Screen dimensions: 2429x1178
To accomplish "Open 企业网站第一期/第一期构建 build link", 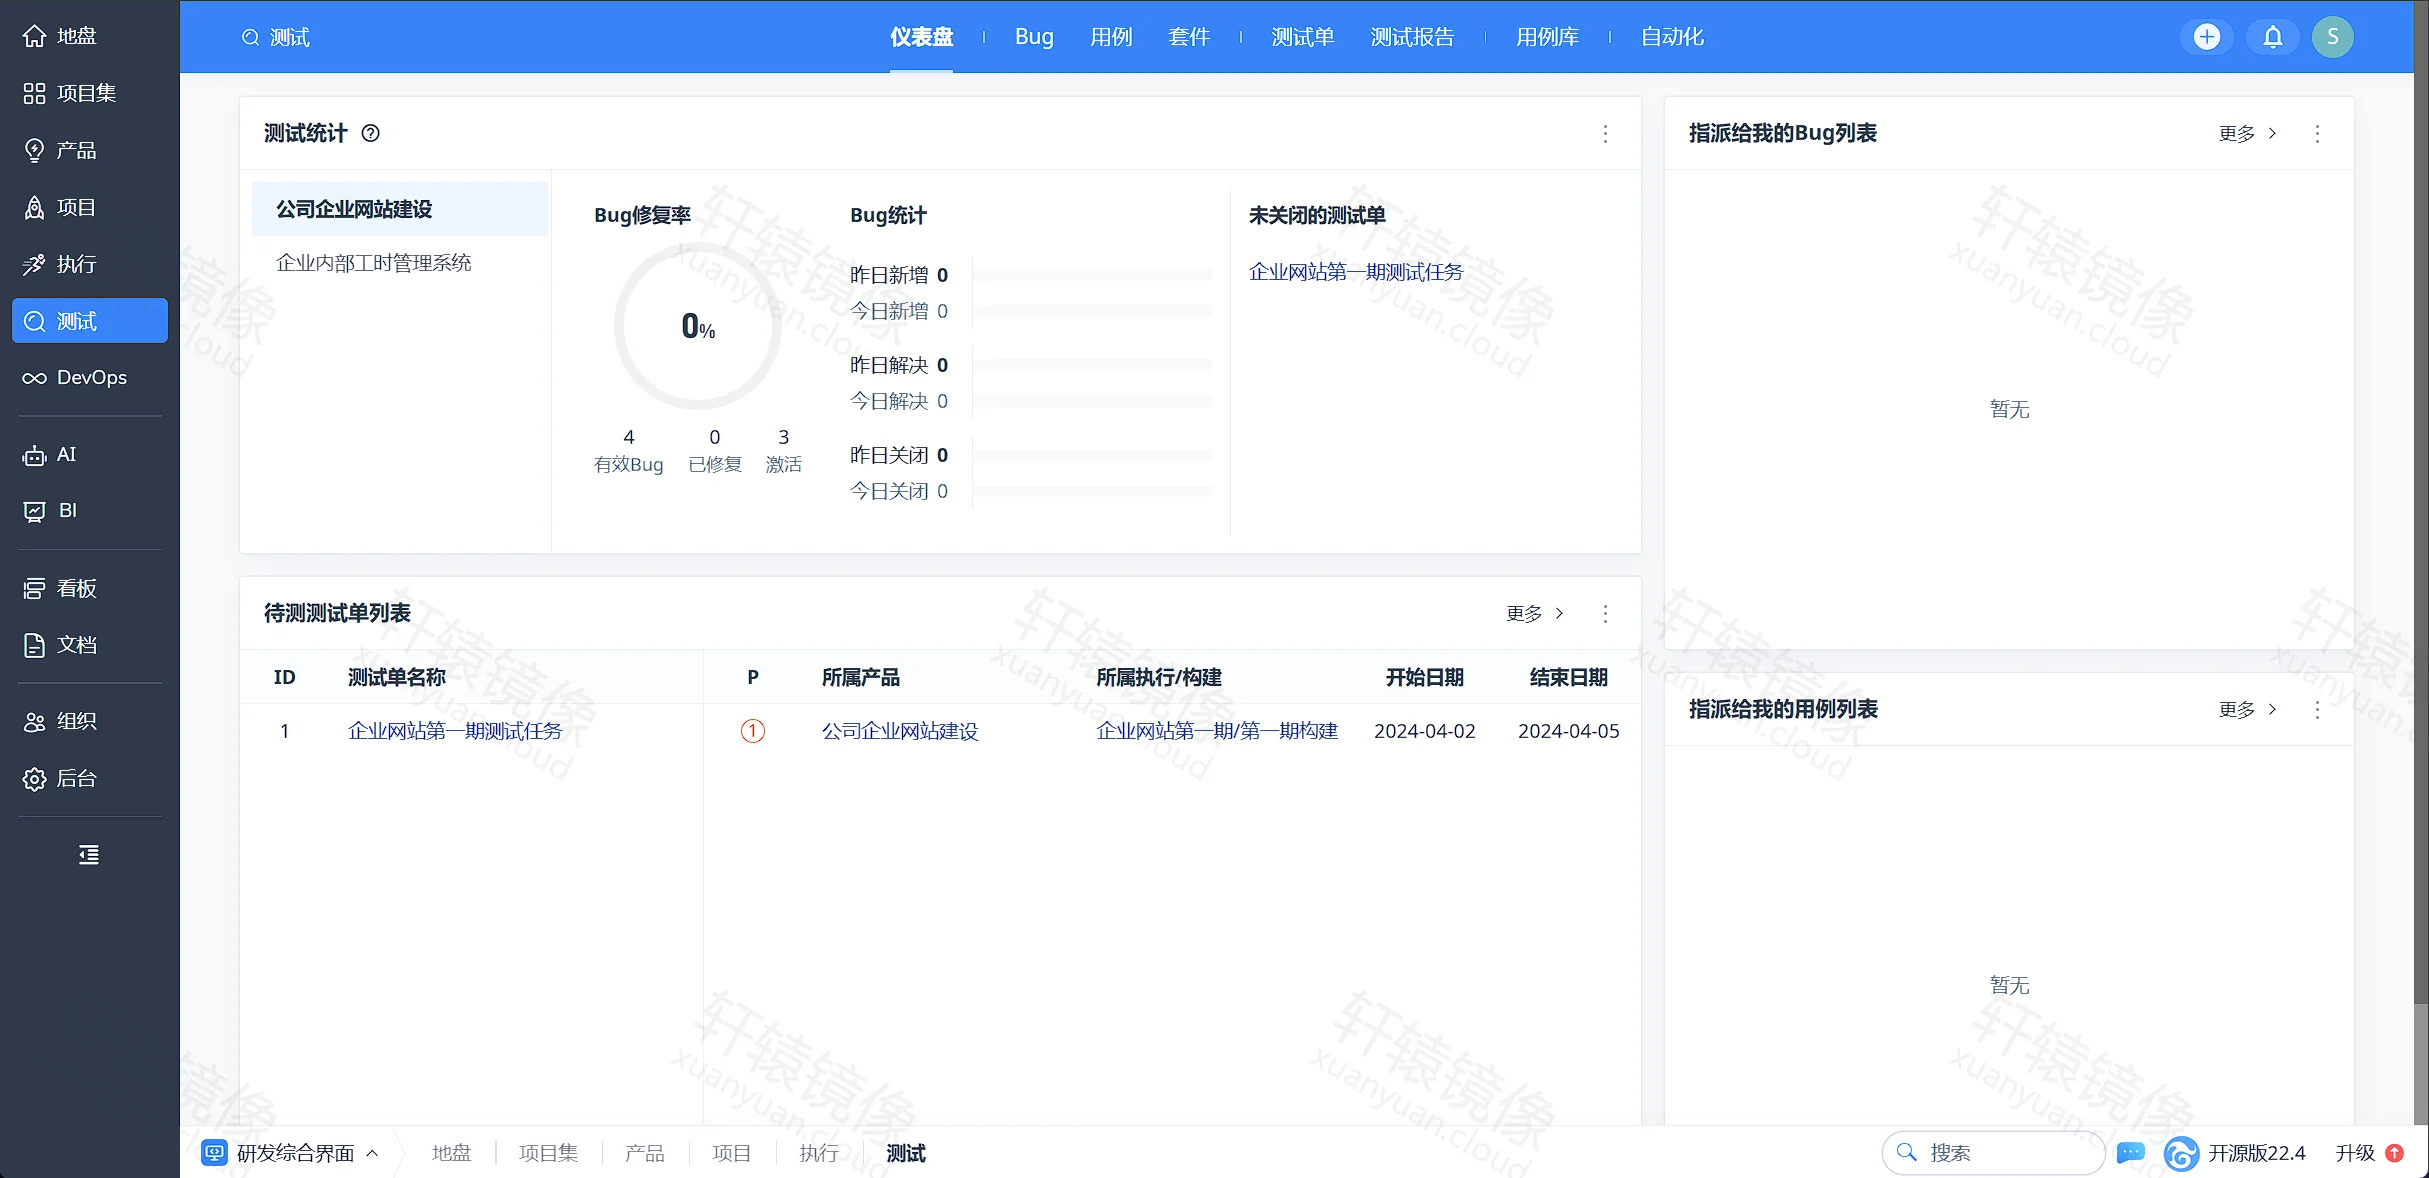I will click(1216, 731).
